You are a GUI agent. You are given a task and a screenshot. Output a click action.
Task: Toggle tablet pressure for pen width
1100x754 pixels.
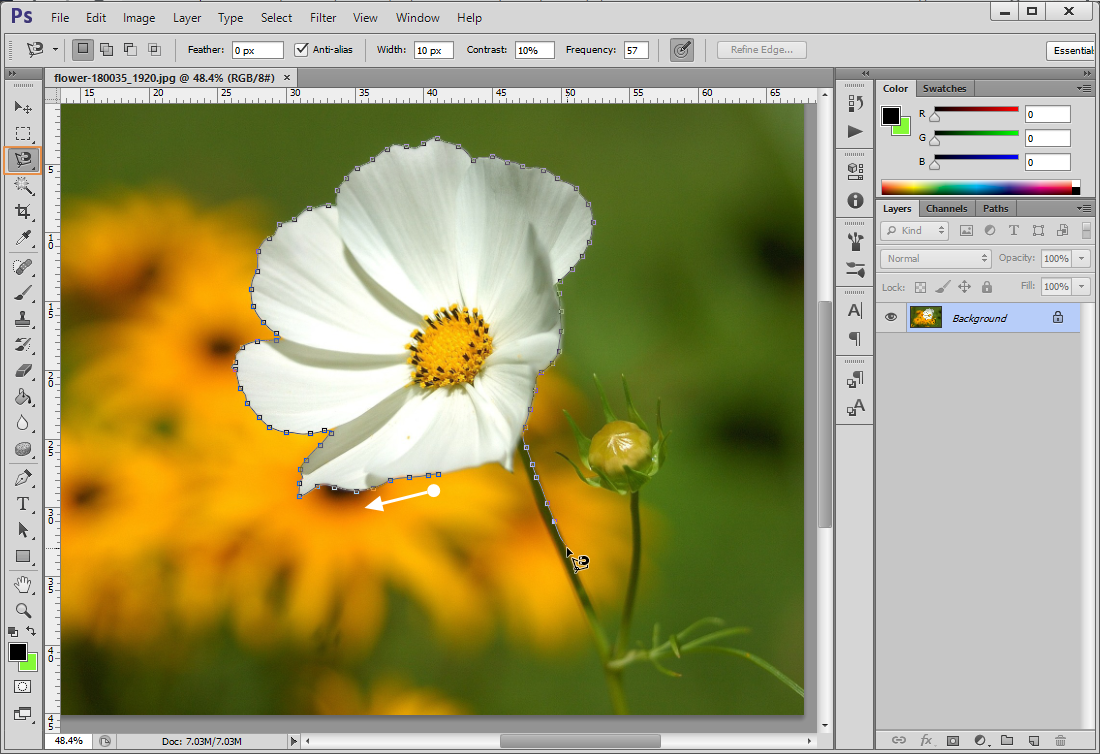(x=682, y=50)
